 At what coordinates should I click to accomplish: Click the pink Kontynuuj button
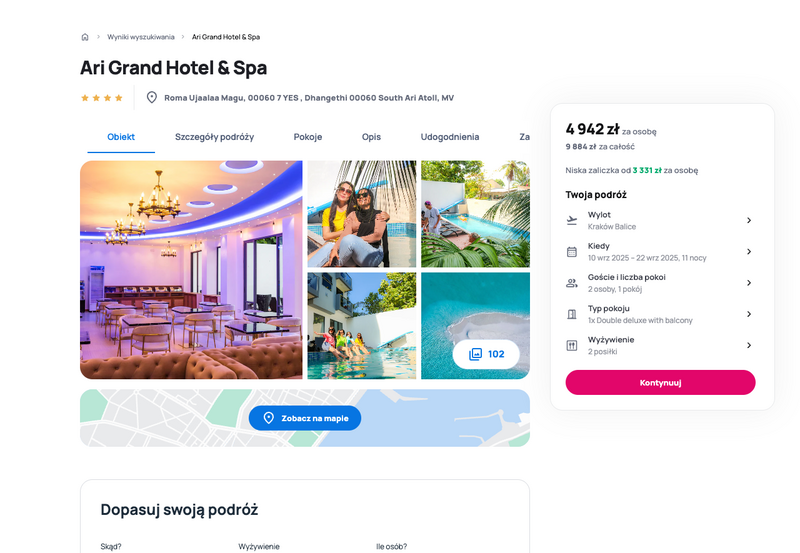(660, 383)
